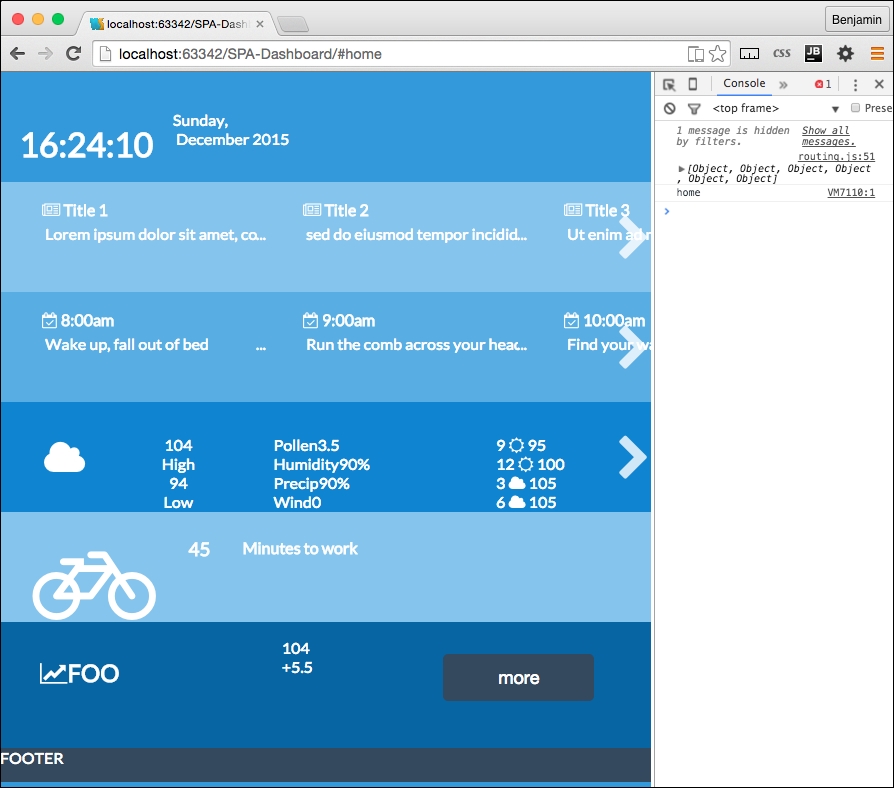
Task: Advance the schedule row with right chevron
Action: [x=632, y=347]
